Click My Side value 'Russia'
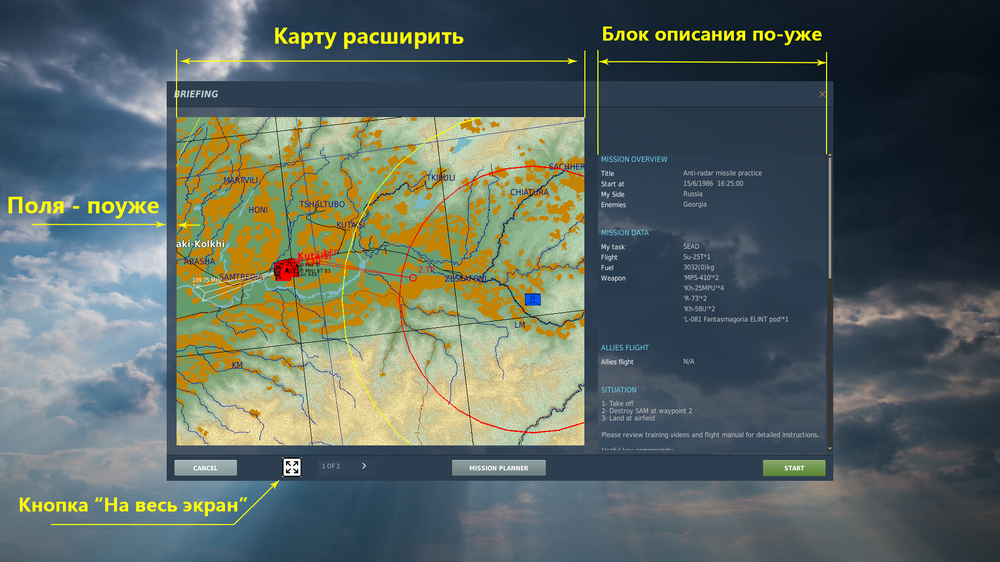The width and height of the screenshot is (1000, 562). pos(693,194)
